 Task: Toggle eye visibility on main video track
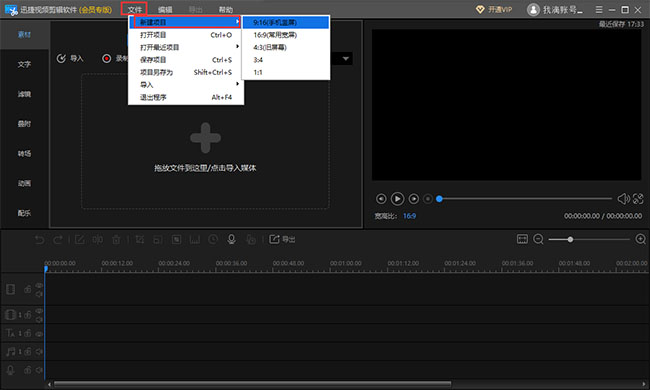tap(39, 286)
